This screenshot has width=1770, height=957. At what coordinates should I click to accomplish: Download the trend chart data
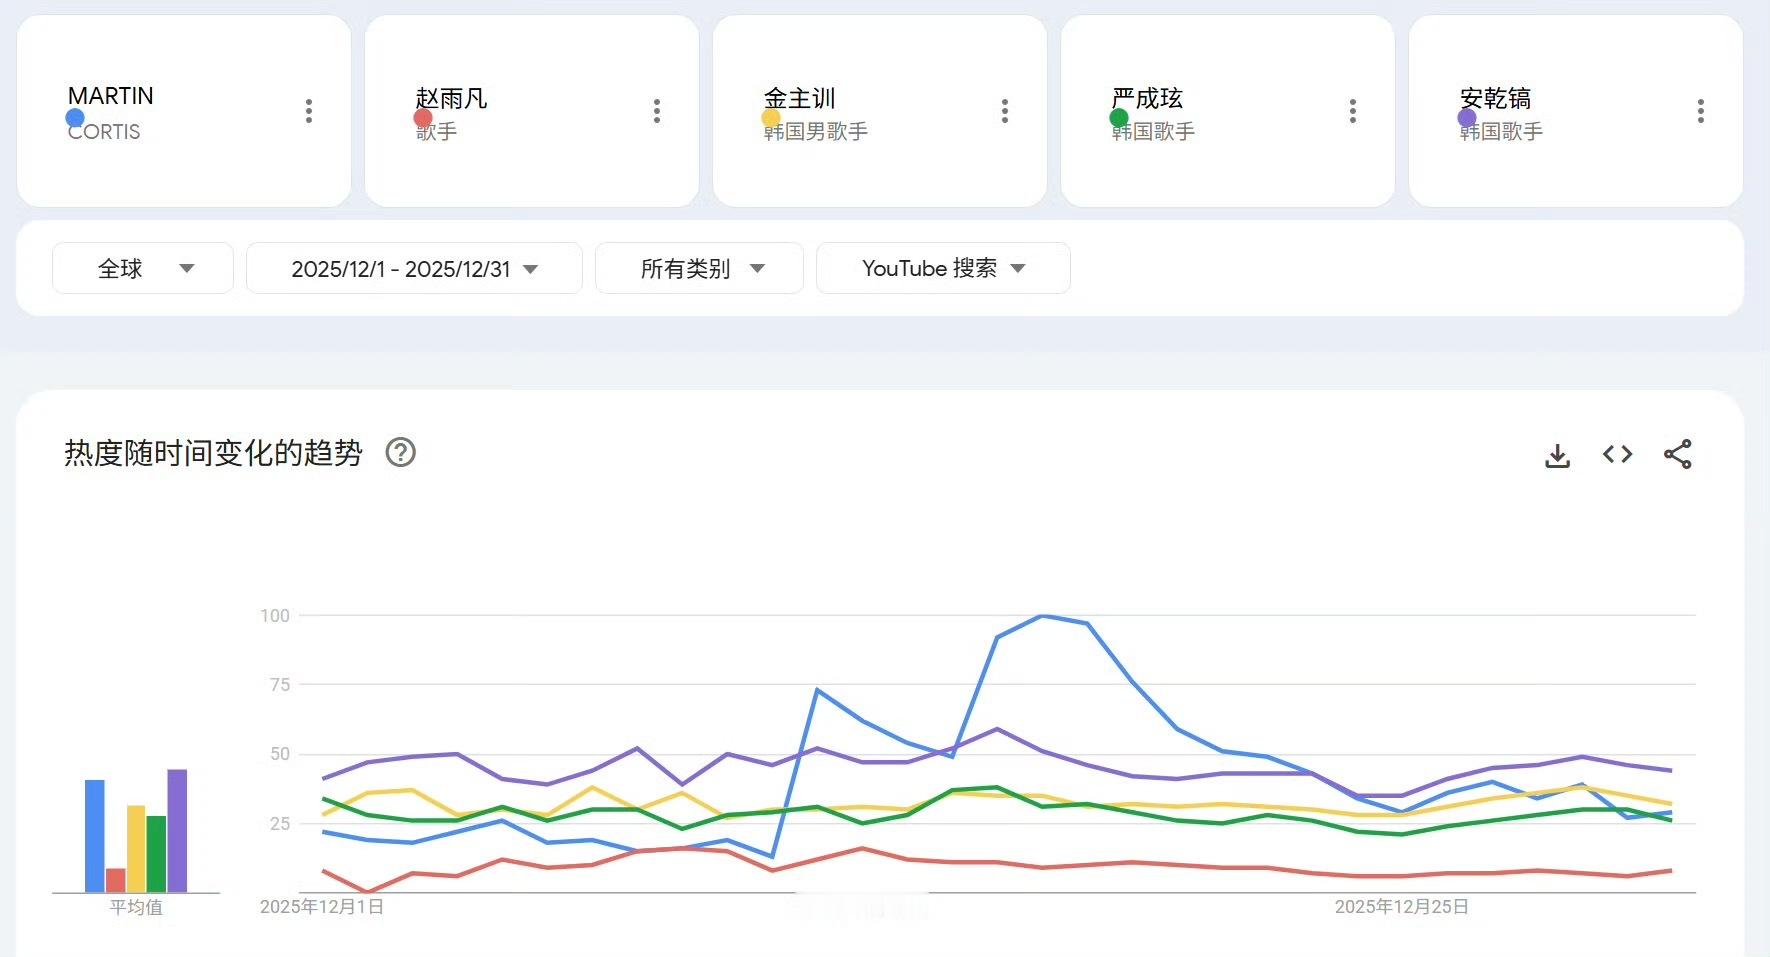click(x=1557, y=455)
